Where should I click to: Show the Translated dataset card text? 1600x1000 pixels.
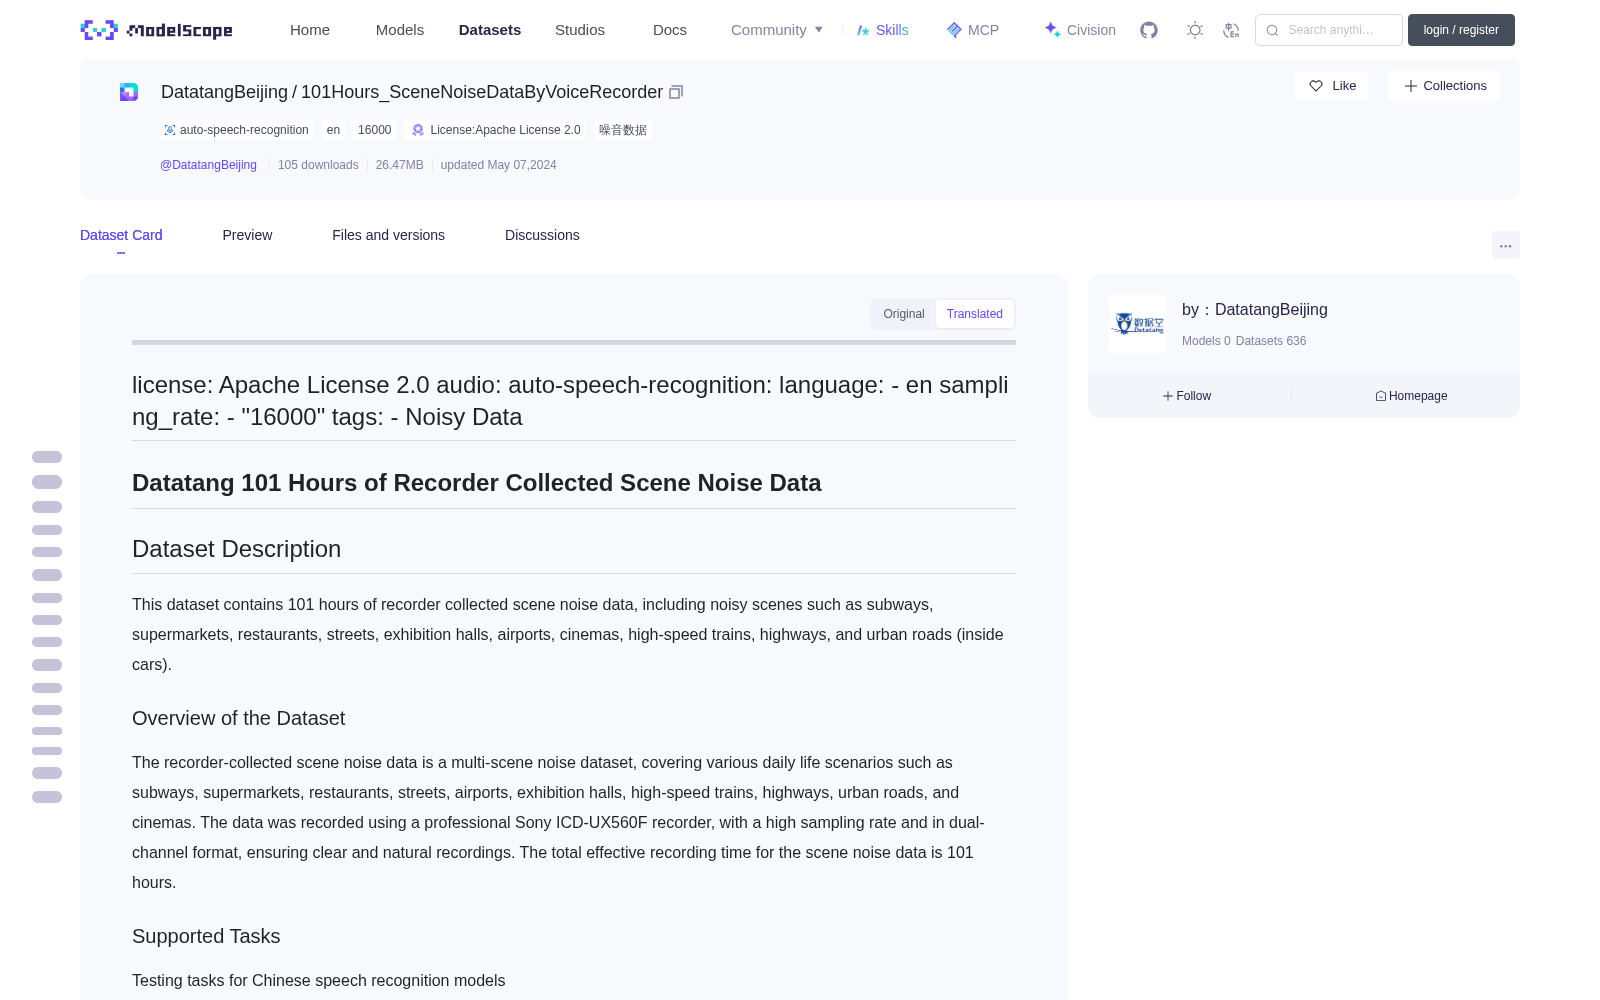click(975, 314)
